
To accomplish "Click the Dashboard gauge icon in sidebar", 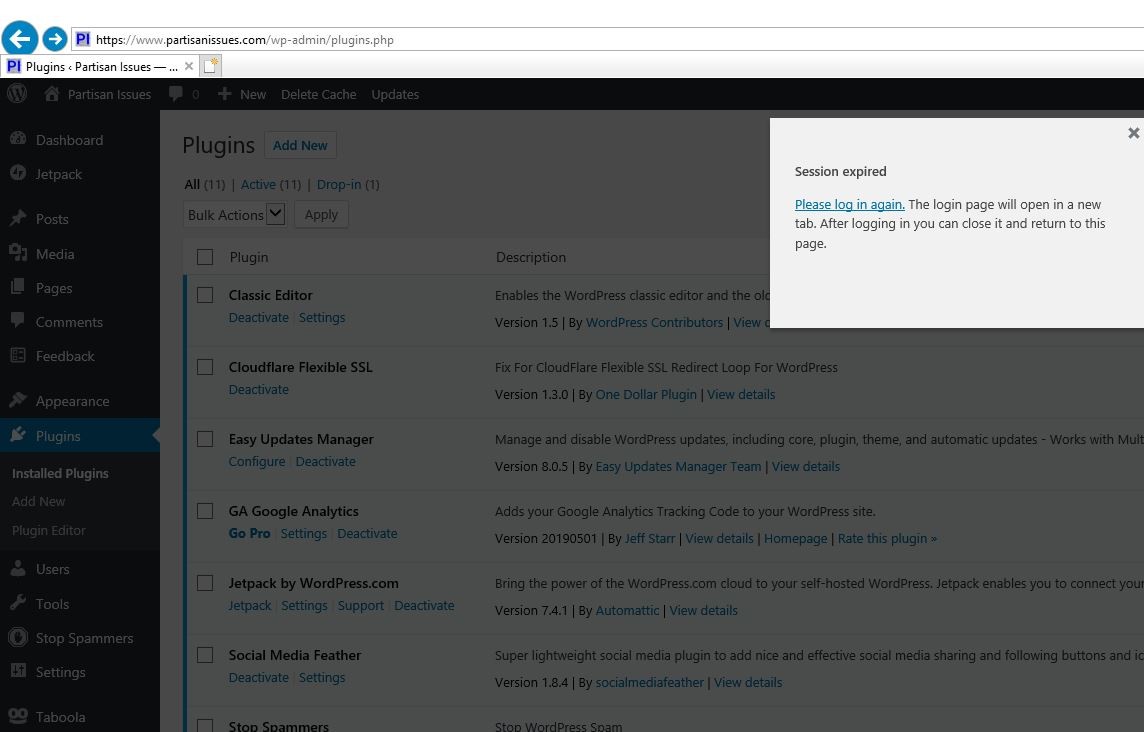I will pos(18,140).
